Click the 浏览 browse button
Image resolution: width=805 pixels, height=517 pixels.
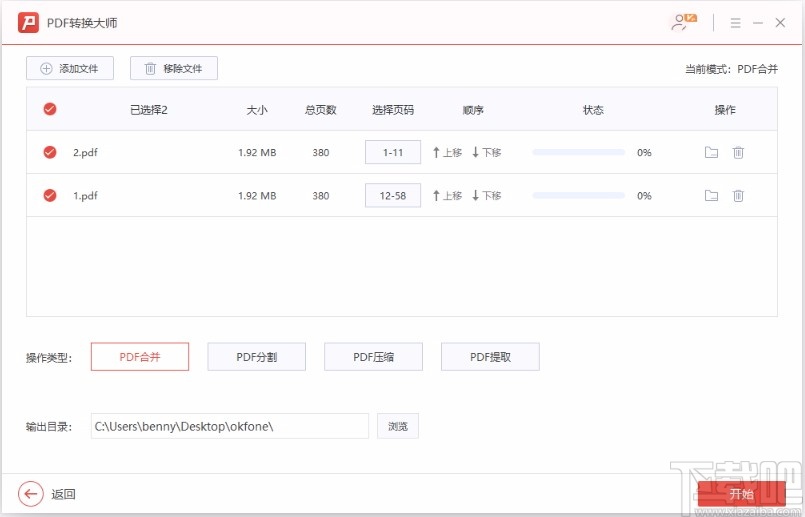click(398, 426)
